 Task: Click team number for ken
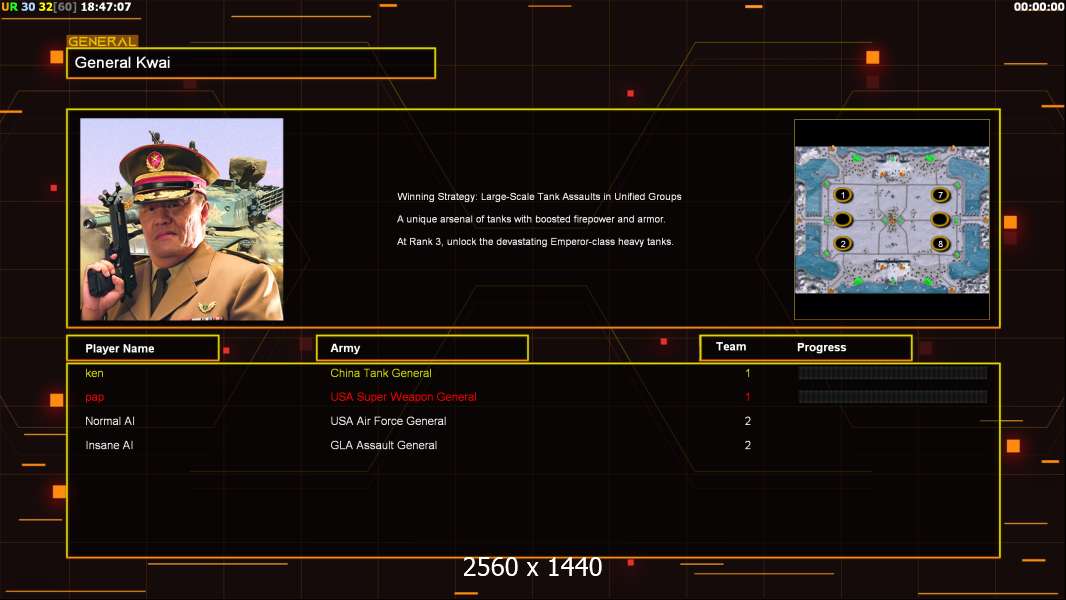tap(748, 373)
